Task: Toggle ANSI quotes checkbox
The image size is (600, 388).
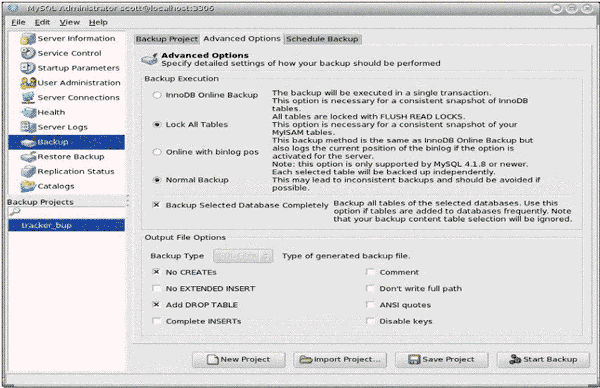Action: (370, 305)
